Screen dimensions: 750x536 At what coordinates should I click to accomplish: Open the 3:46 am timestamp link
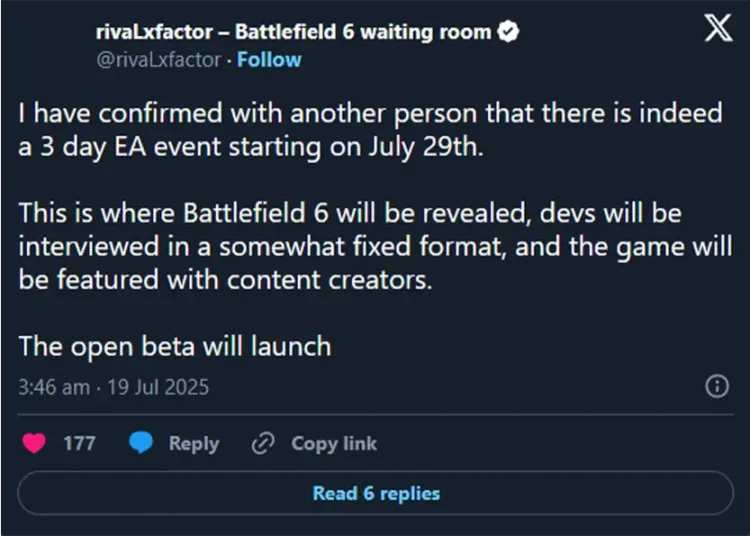(54, 387)
